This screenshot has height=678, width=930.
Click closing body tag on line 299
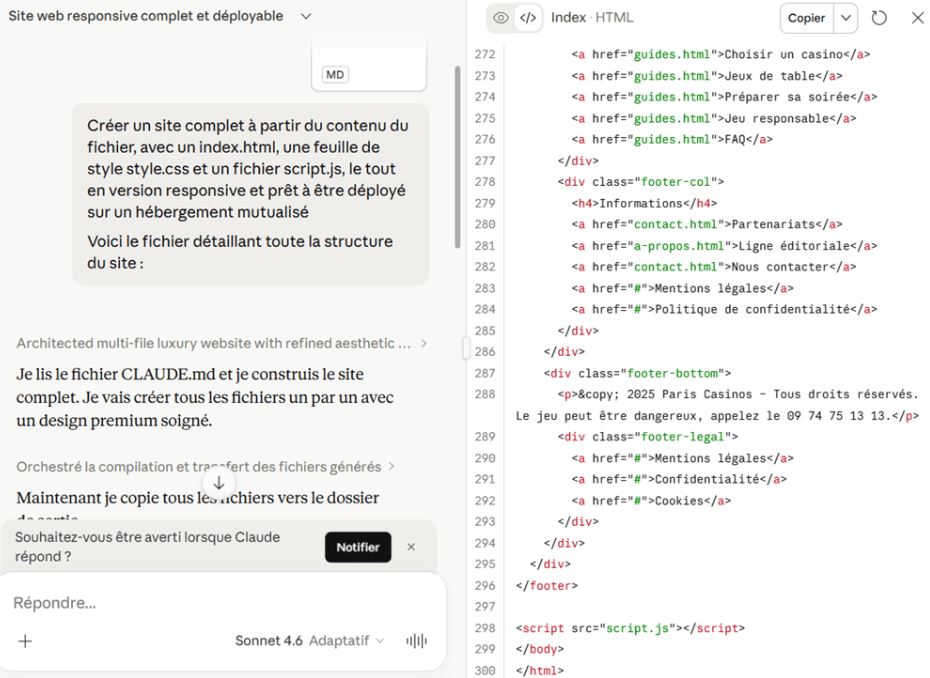540,649
